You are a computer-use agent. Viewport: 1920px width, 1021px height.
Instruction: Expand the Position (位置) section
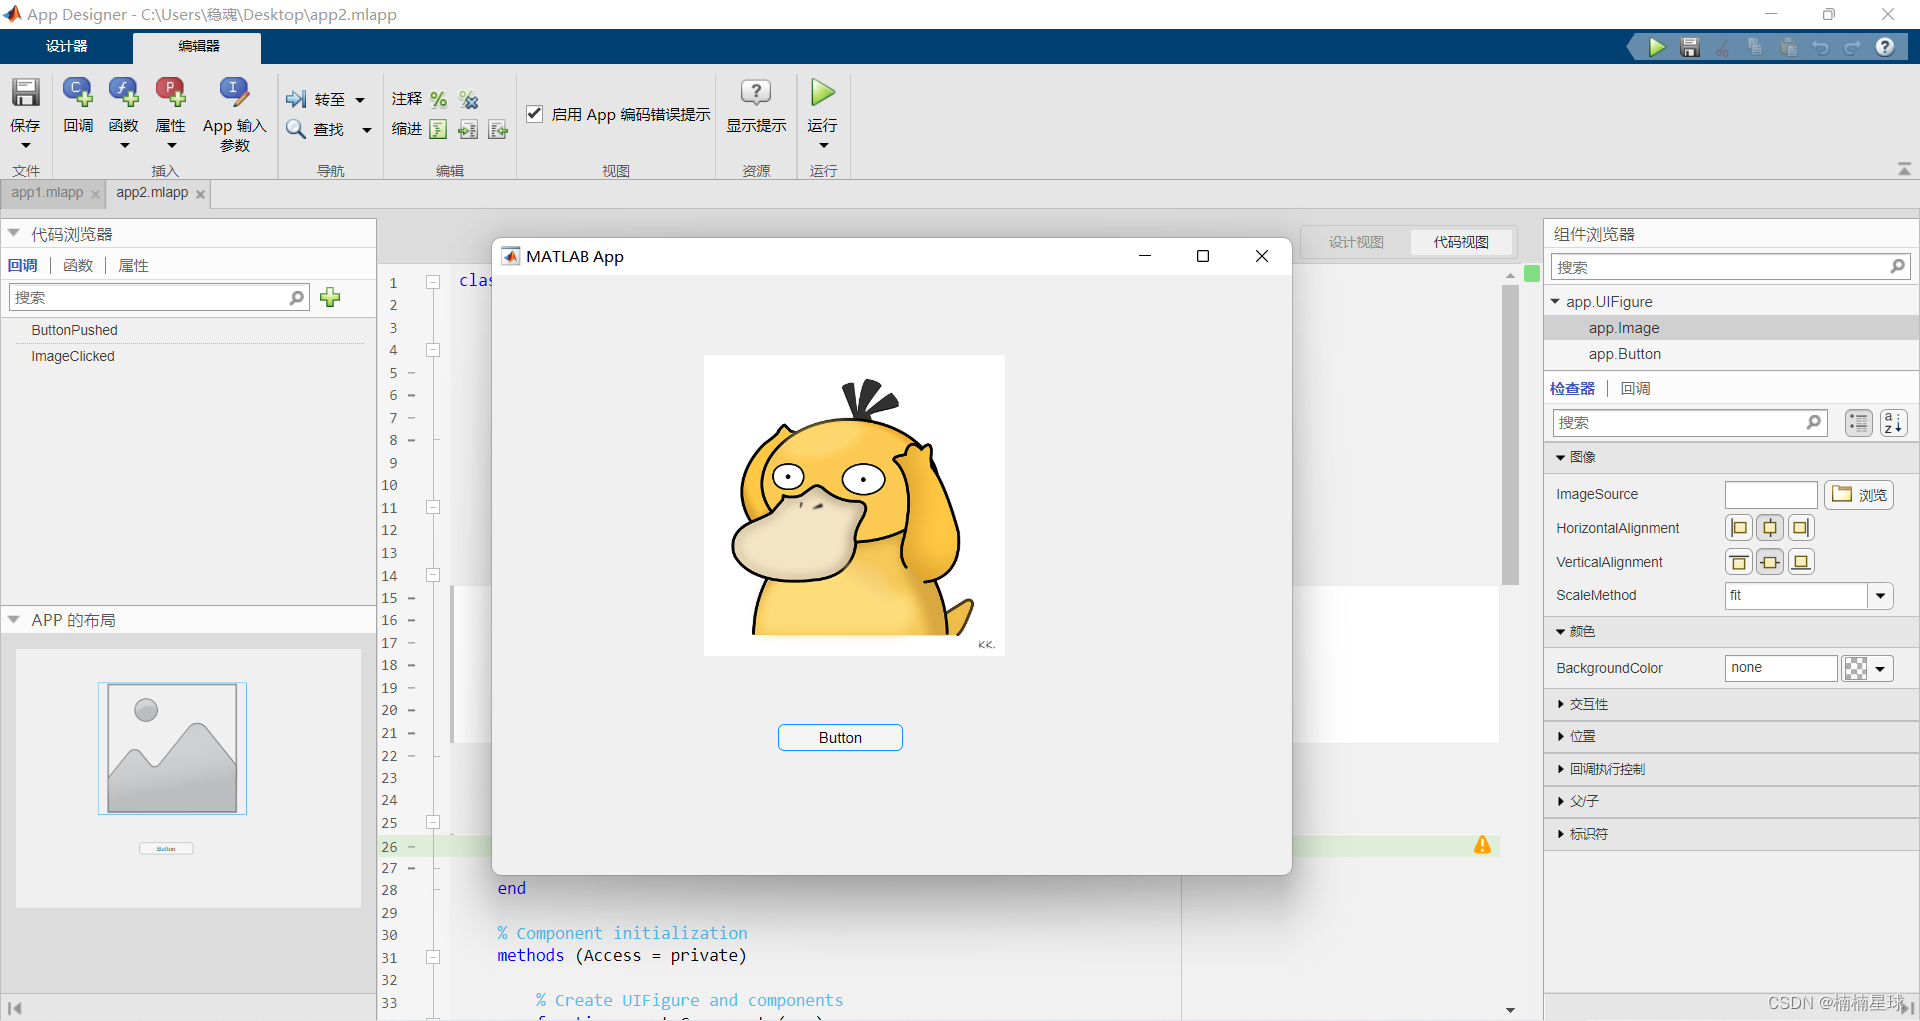click(1560, 736)
